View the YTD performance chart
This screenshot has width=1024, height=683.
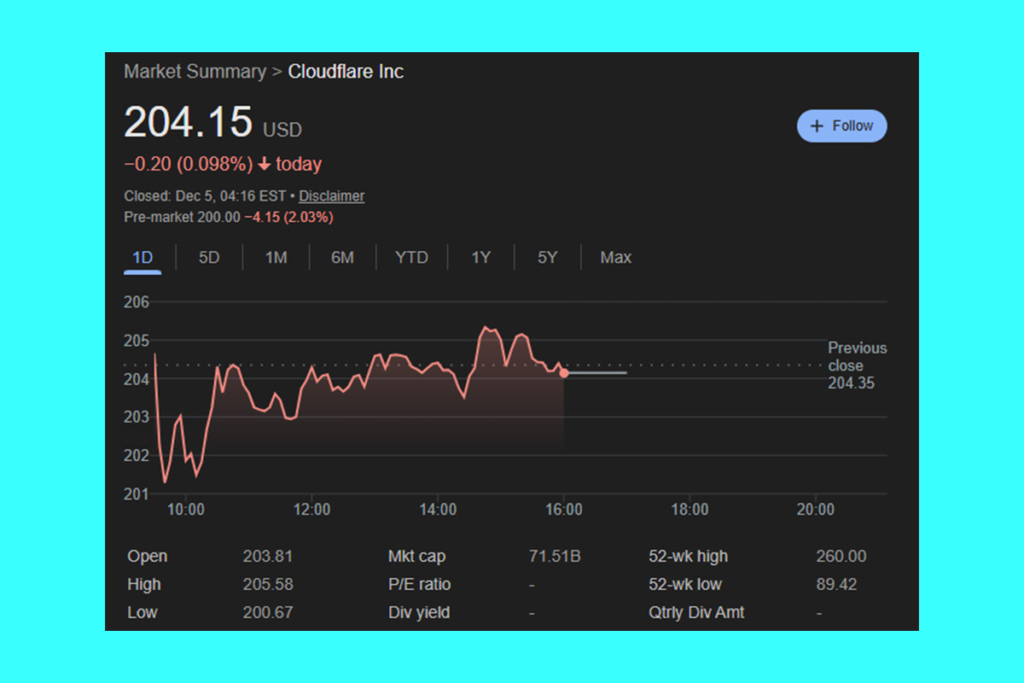click(411, 257)
